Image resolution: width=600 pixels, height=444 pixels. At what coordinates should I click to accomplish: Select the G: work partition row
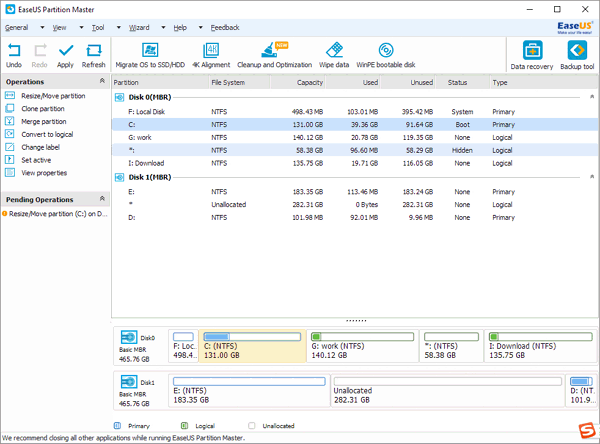pyautogui.click(x=355, y=137)
